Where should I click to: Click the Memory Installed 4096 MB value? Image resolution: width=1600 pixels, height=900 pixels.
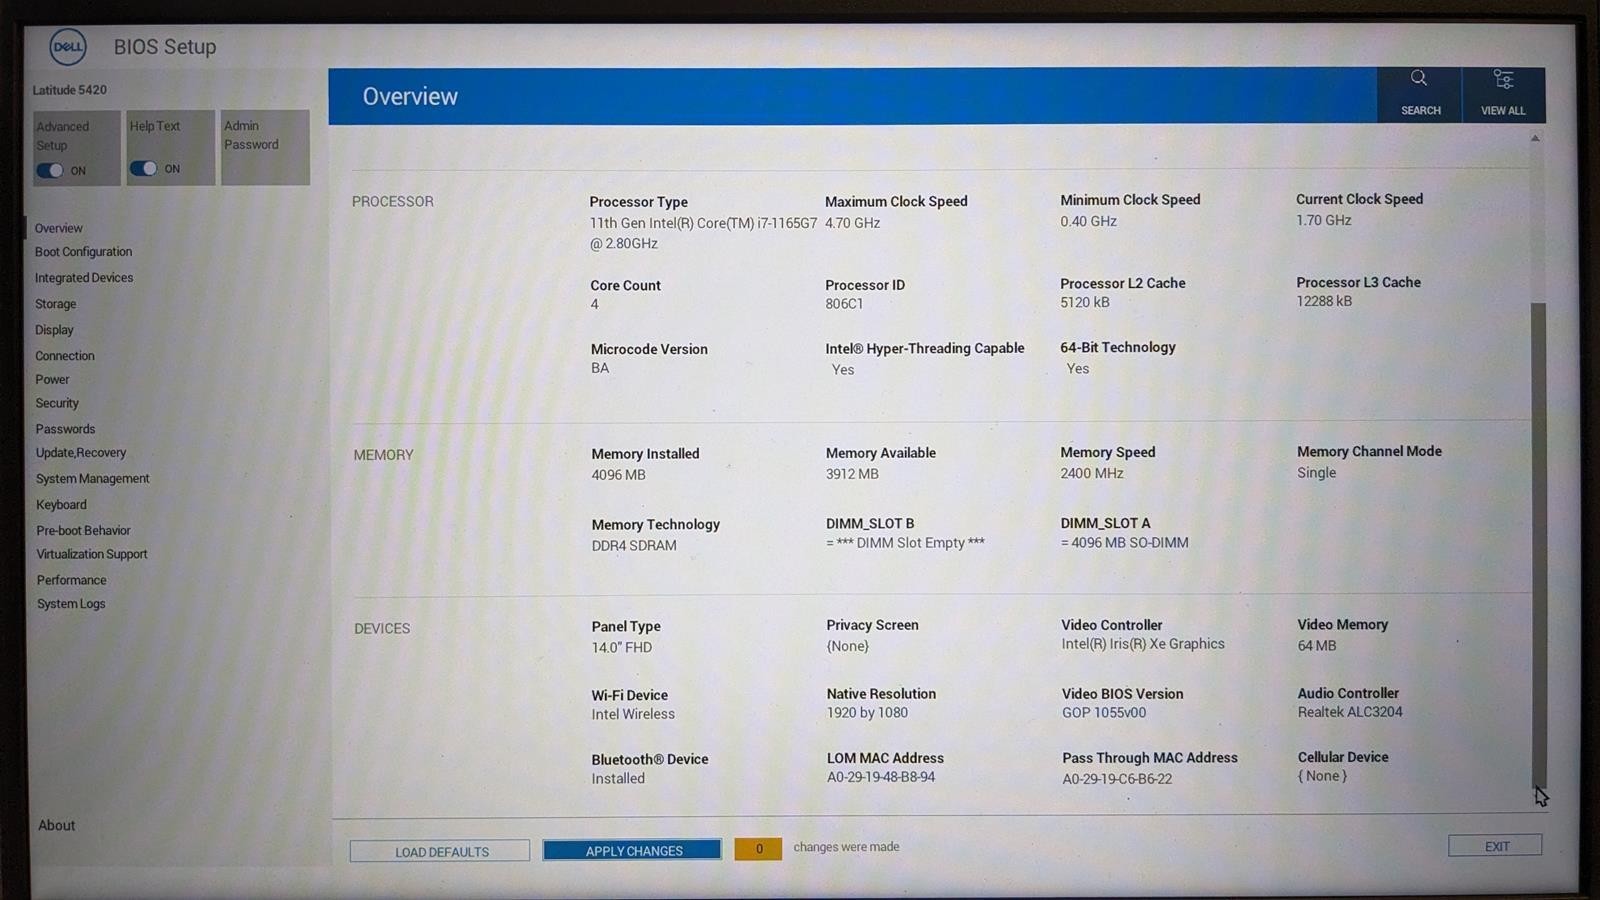618,475
